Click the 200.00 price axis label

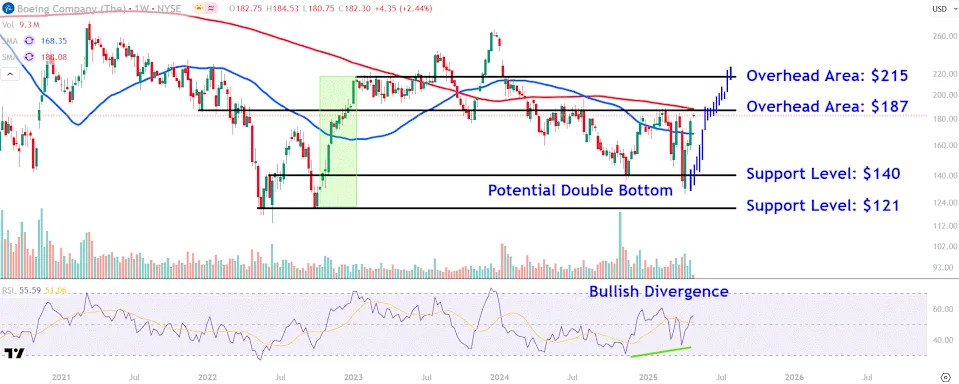(x=944, y=95)
